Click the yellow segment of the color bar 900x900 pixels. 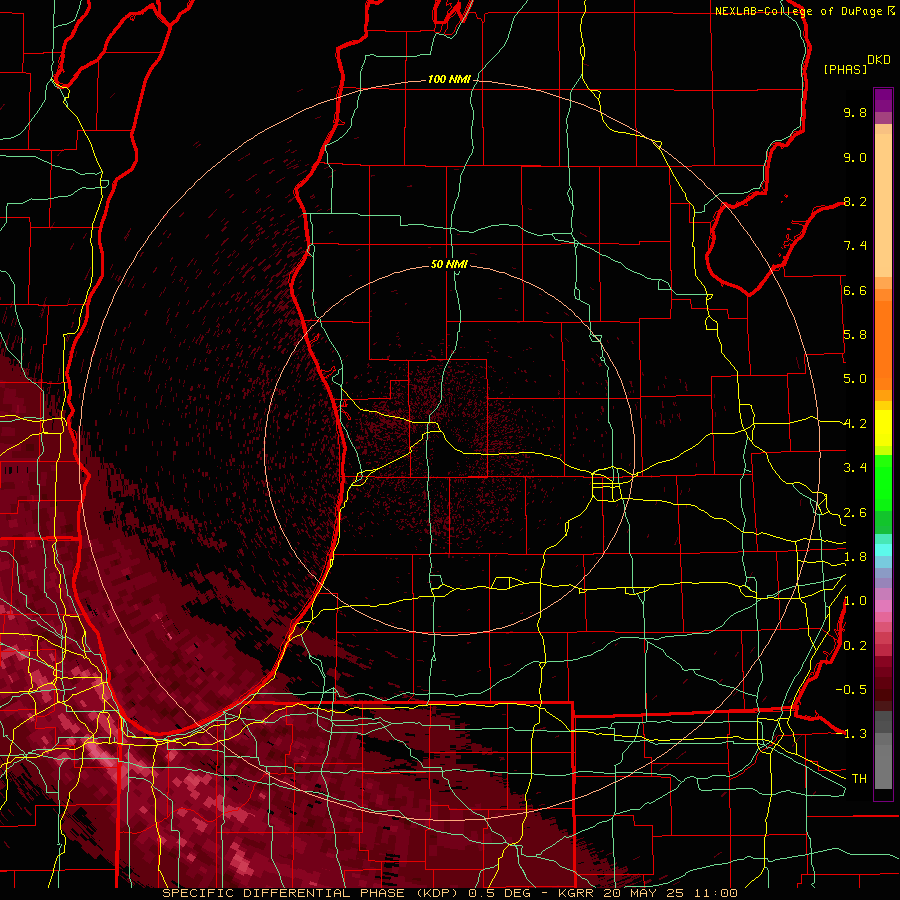[883, 428]
